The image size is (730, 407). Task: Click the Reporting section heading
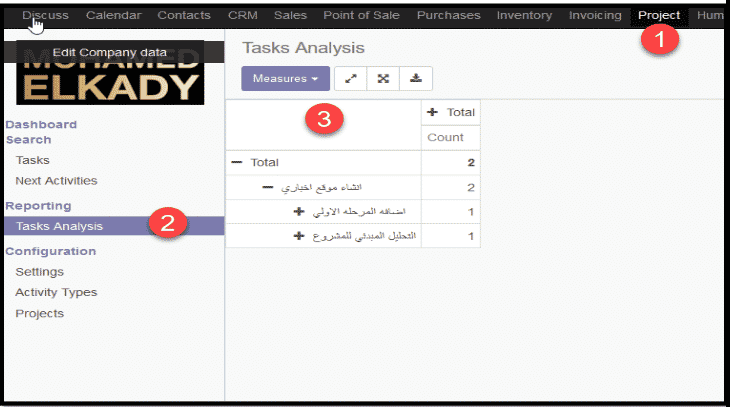(38, 206)
